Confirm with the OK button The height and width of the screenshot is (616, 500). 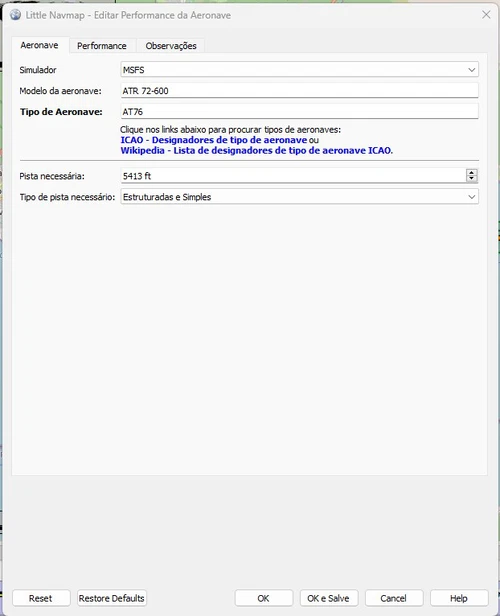[x=264, y=598]
